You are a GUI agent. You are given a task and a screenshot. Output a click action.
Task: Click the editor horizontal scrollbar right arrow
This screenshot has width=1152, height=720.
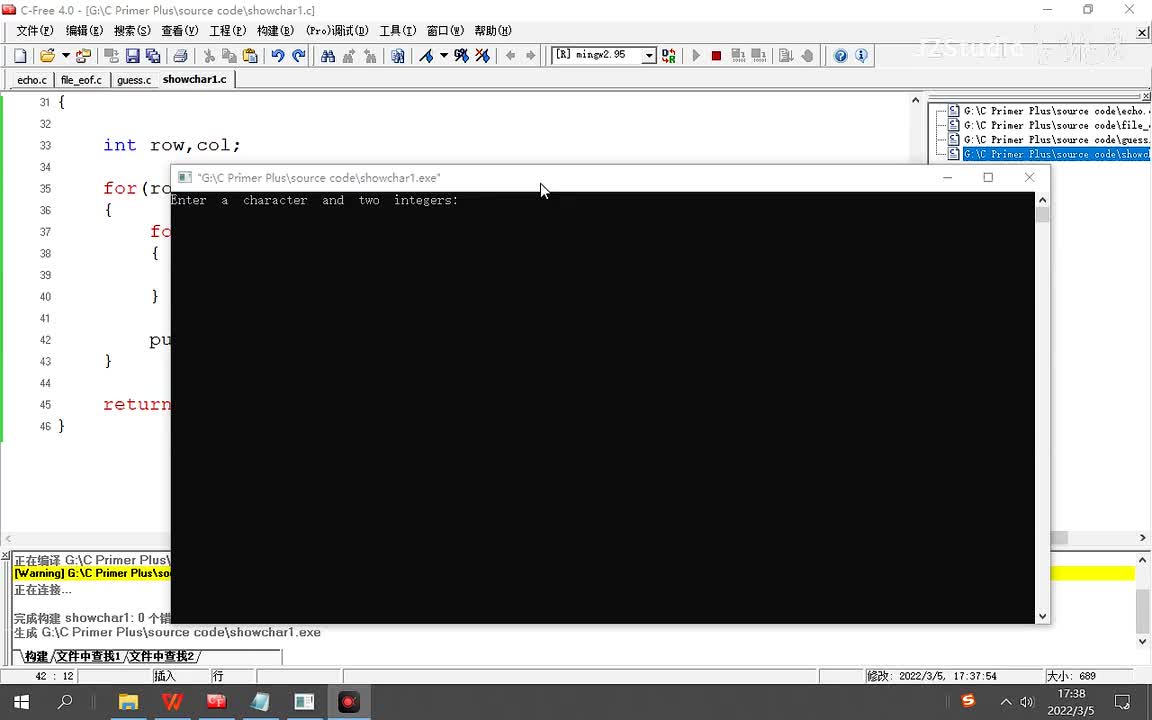[x=1142, y=538]
